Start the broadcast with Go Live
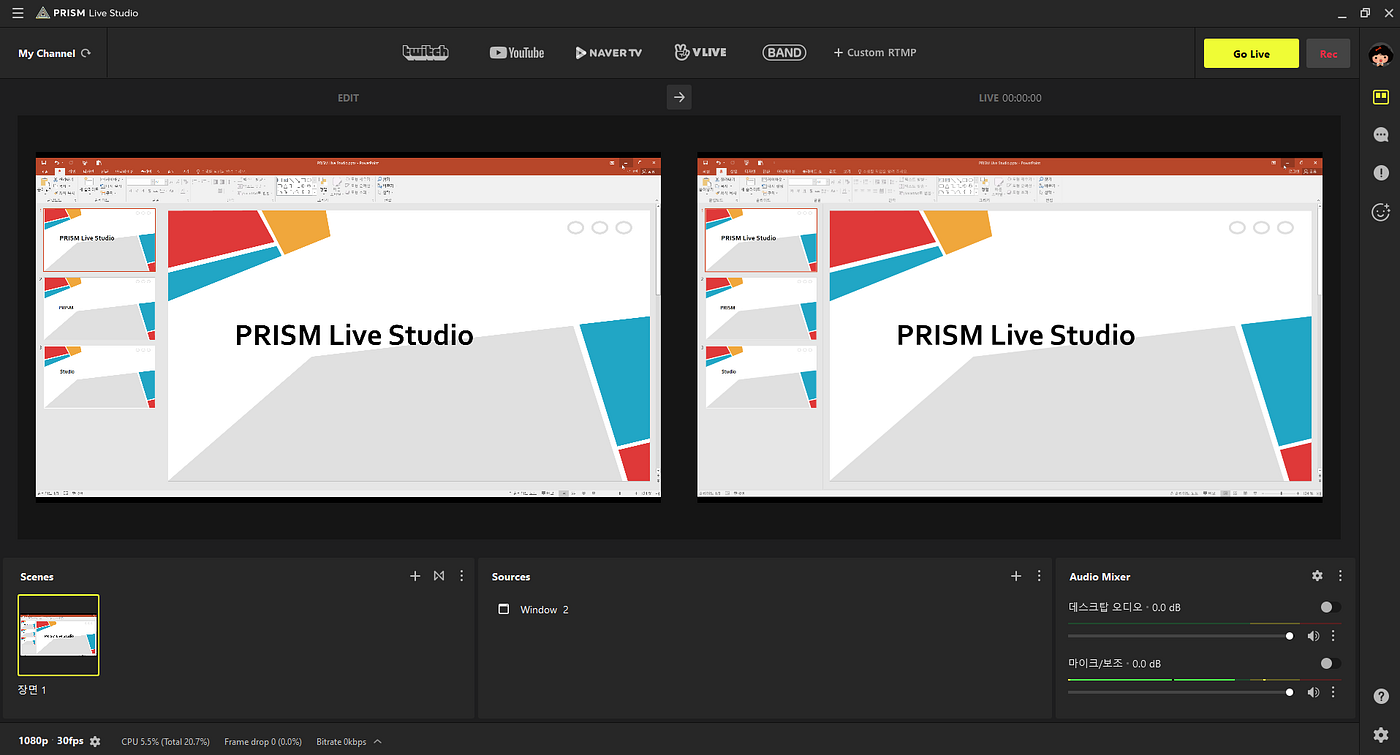This screenshot has width=1400, height=755. tap(1251, 54)
